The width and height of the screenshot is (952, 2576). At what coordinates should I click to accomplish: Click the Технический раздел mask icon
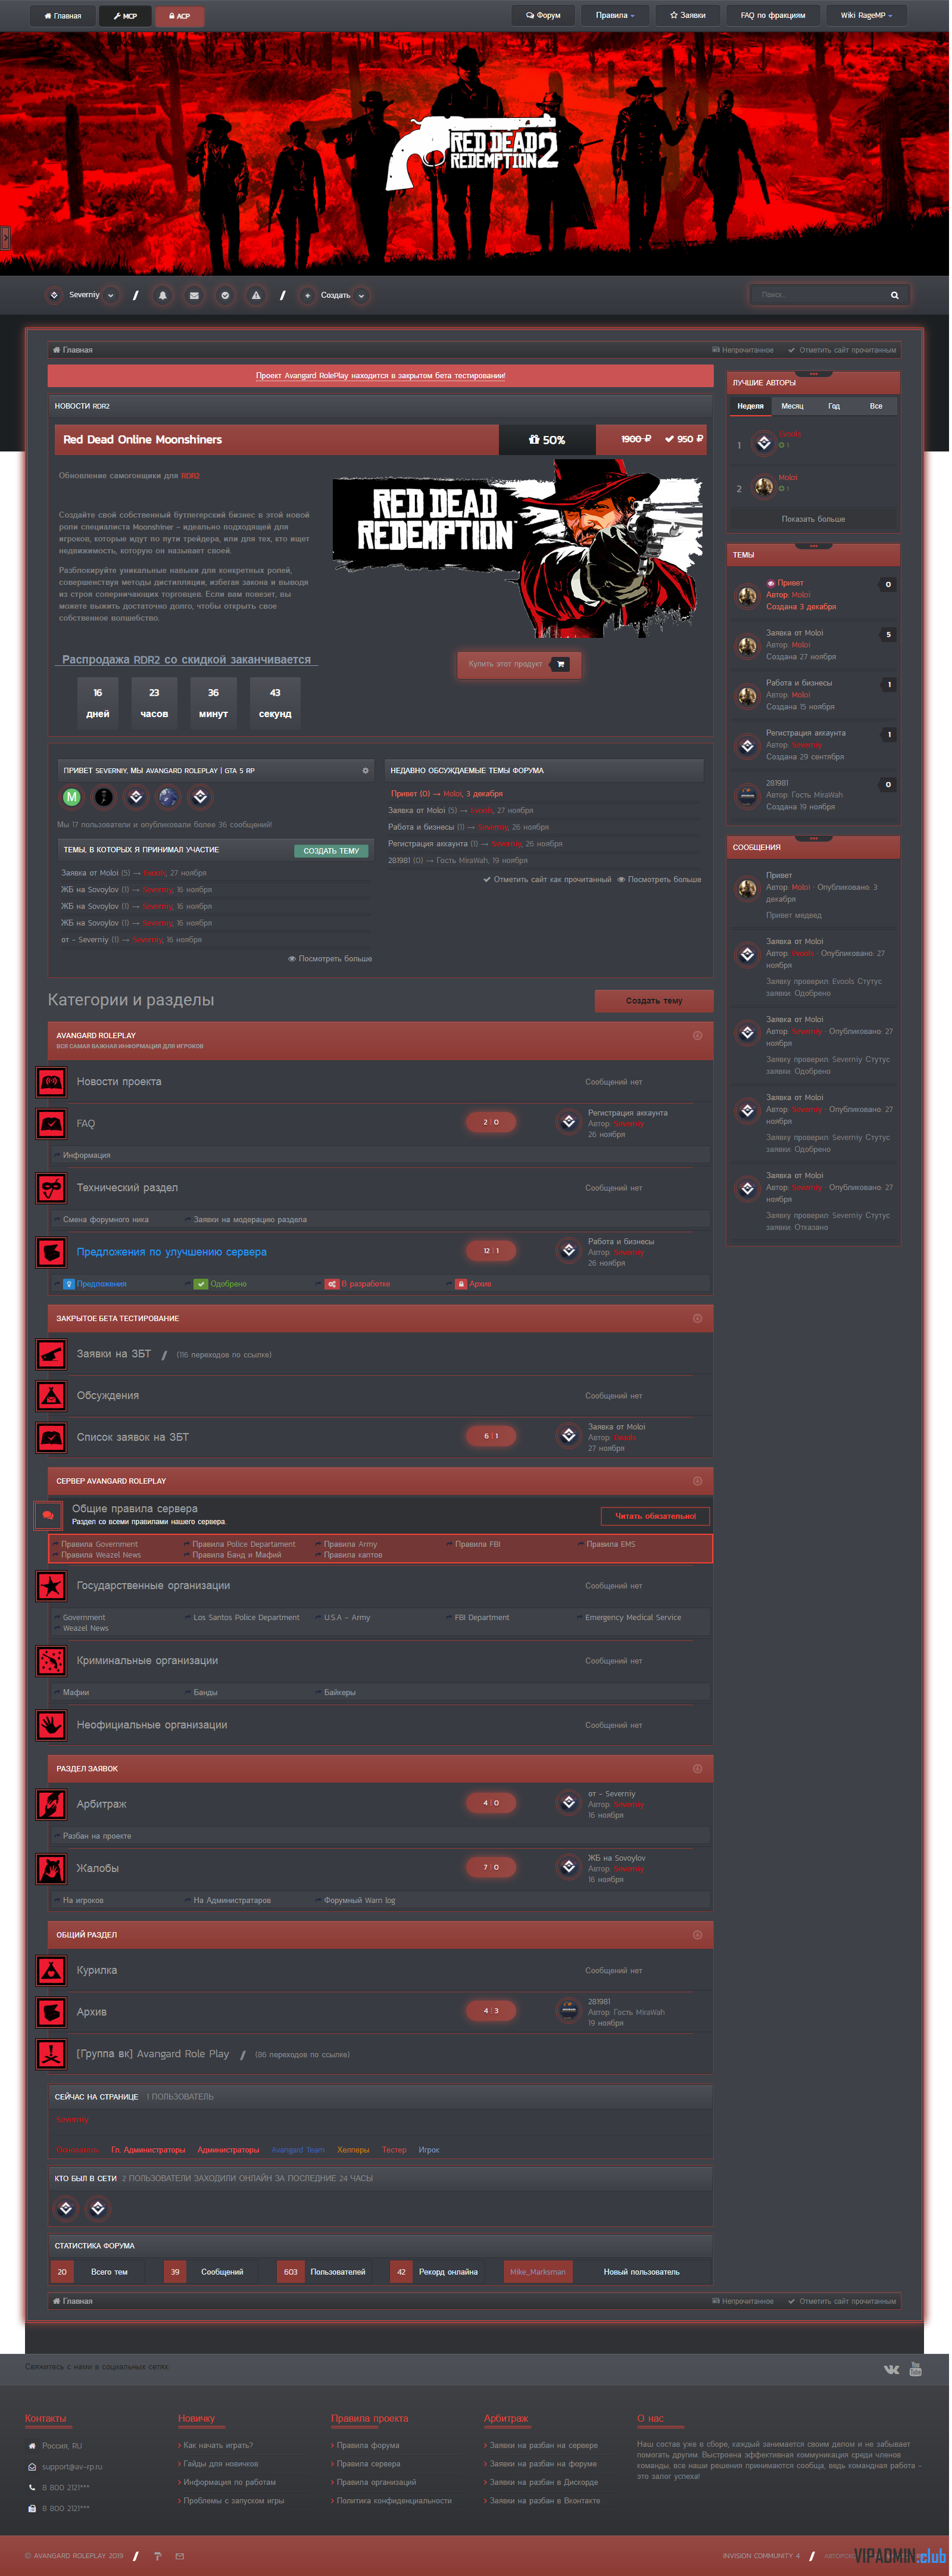(x=51, y=1189)
